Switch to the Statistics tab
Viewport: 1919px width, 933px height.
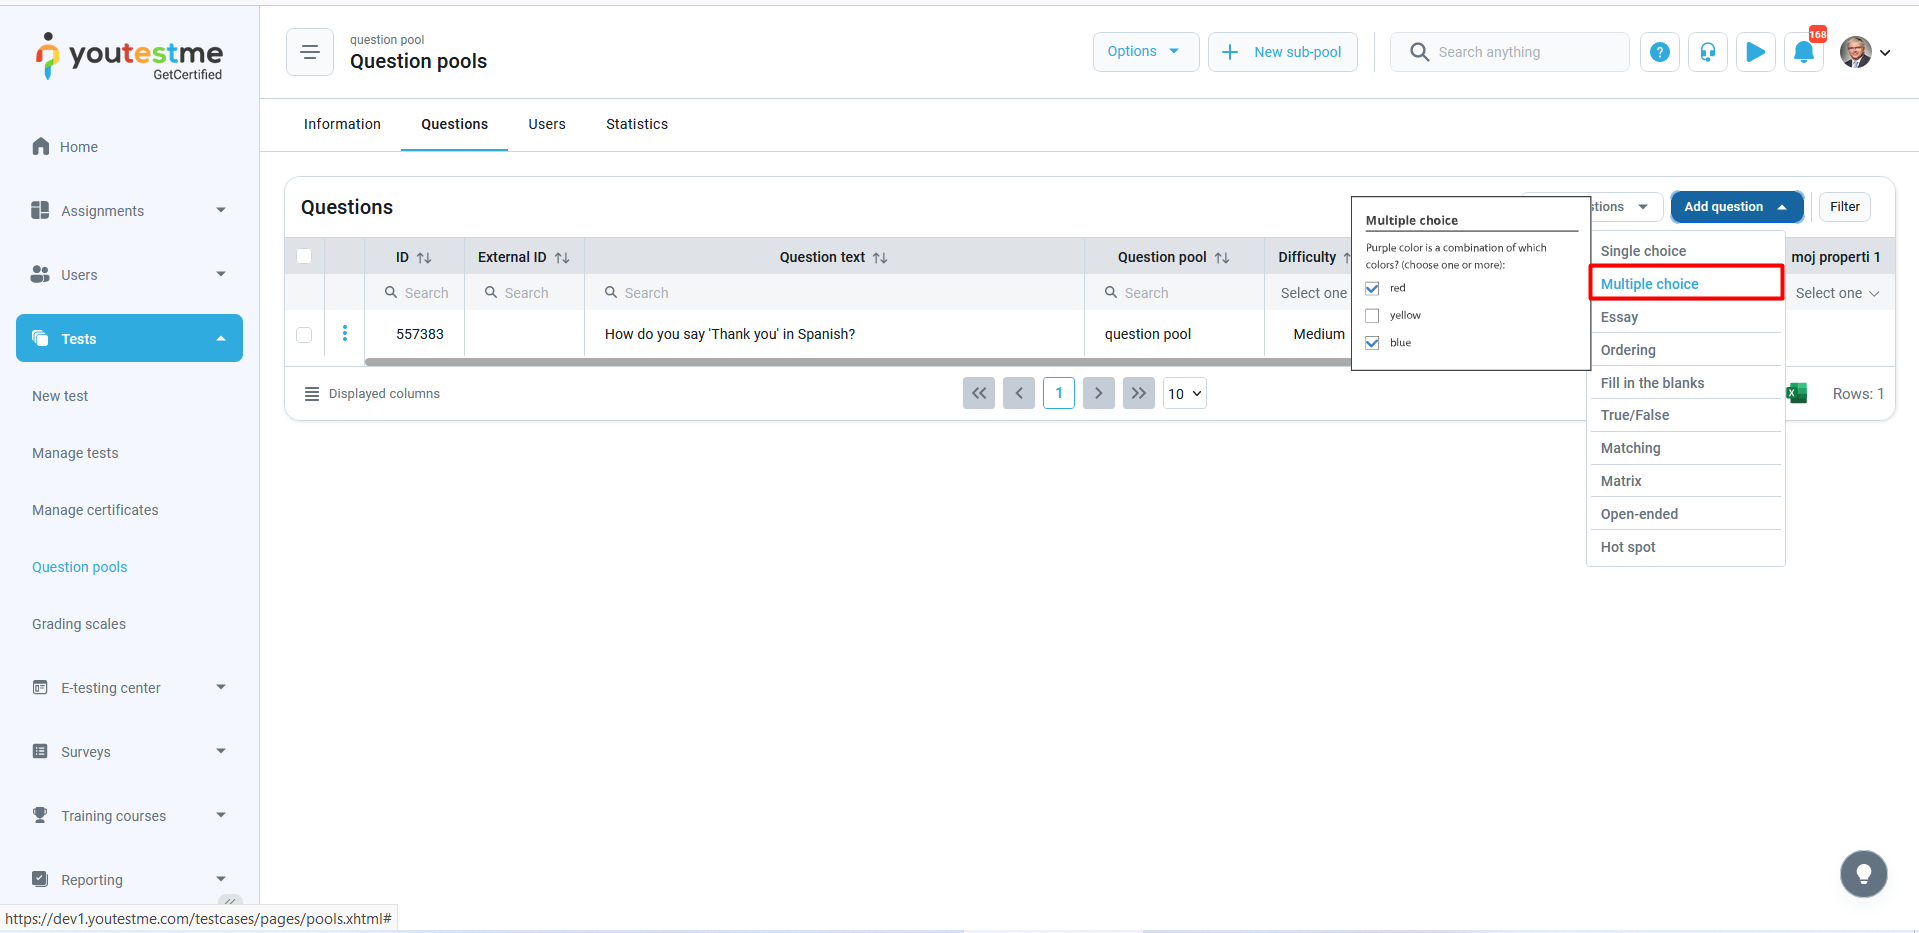(x=636, y=124)
